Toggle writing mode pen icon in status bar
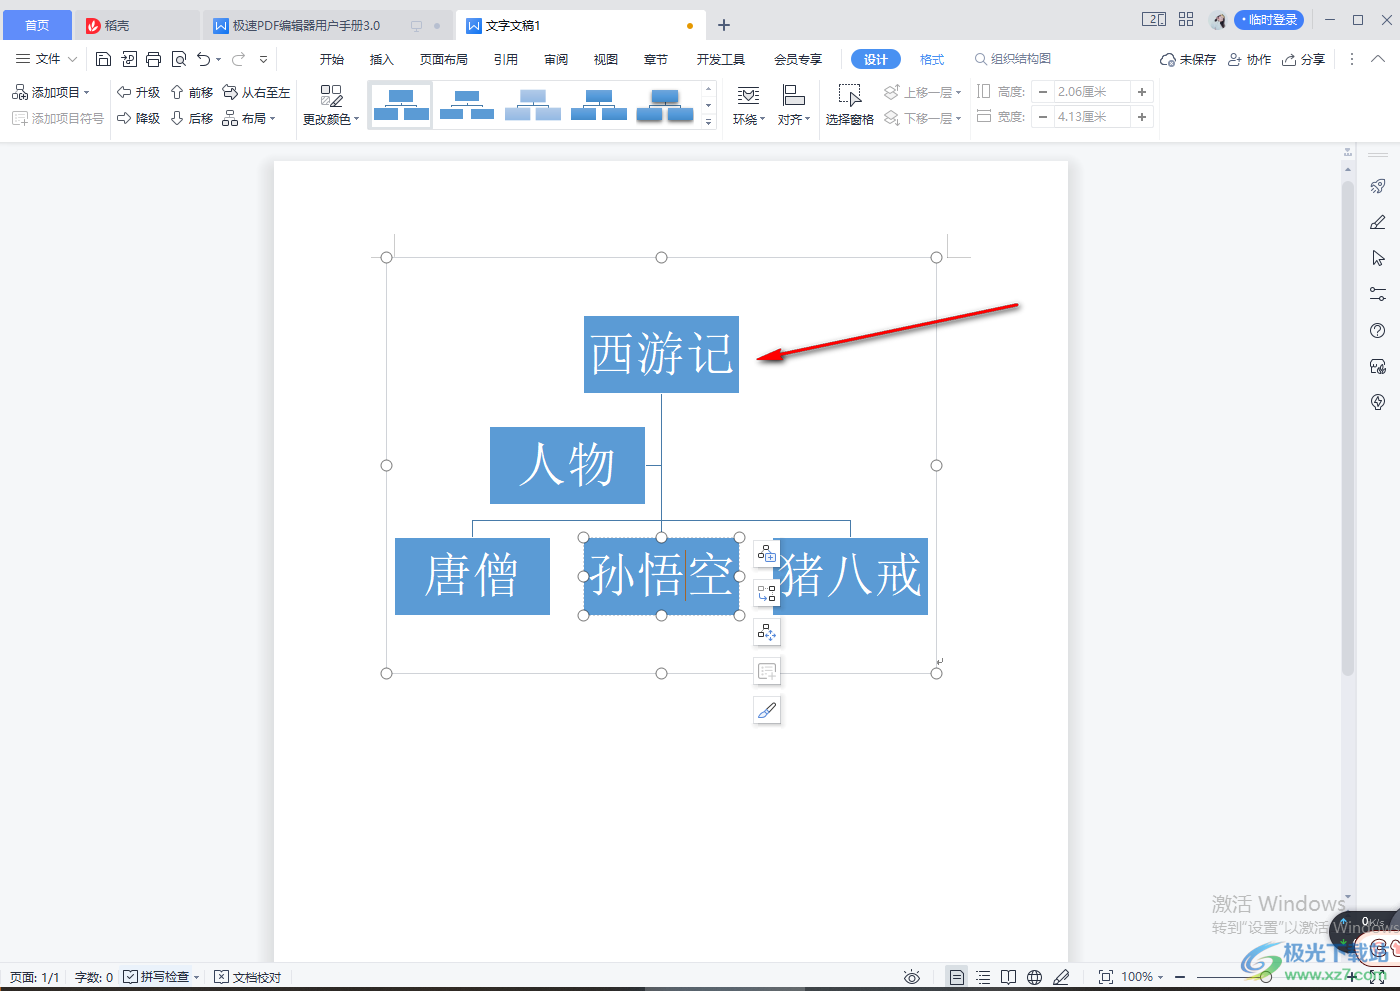 tap(1061, 977)
